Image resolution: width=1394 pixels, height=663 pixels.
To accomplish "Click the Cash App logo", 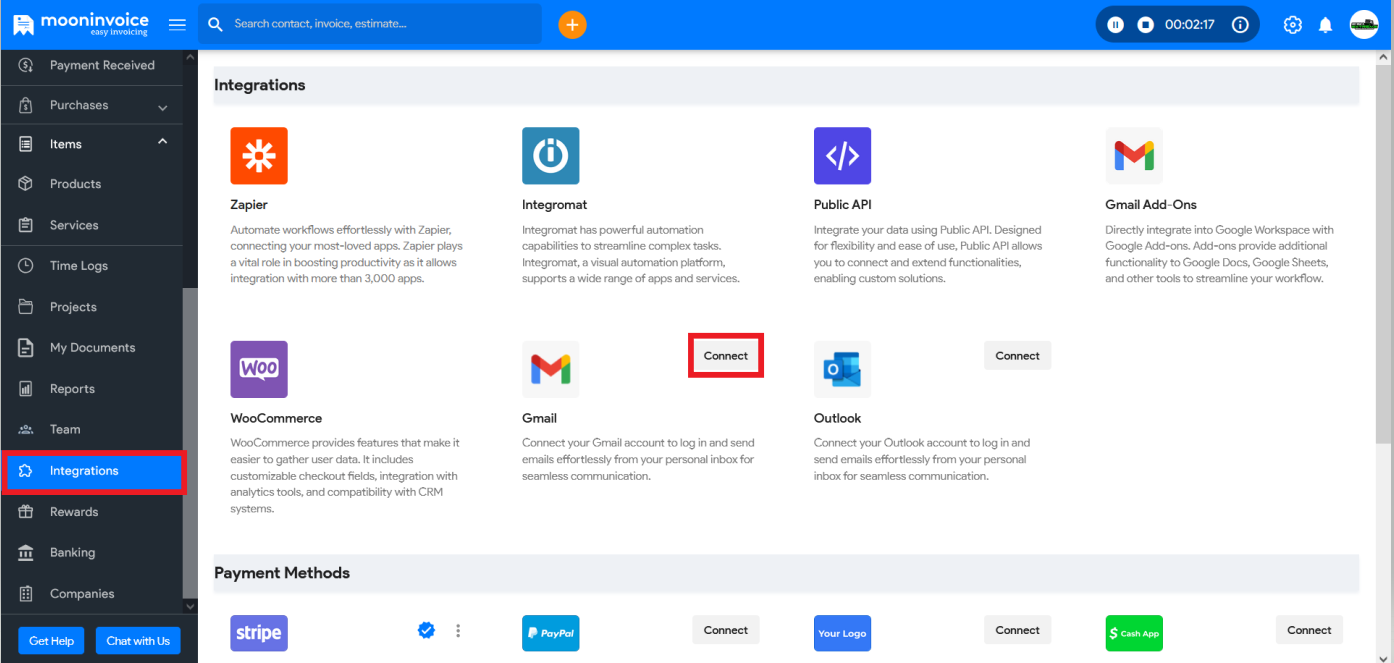I will point(1134,633).
